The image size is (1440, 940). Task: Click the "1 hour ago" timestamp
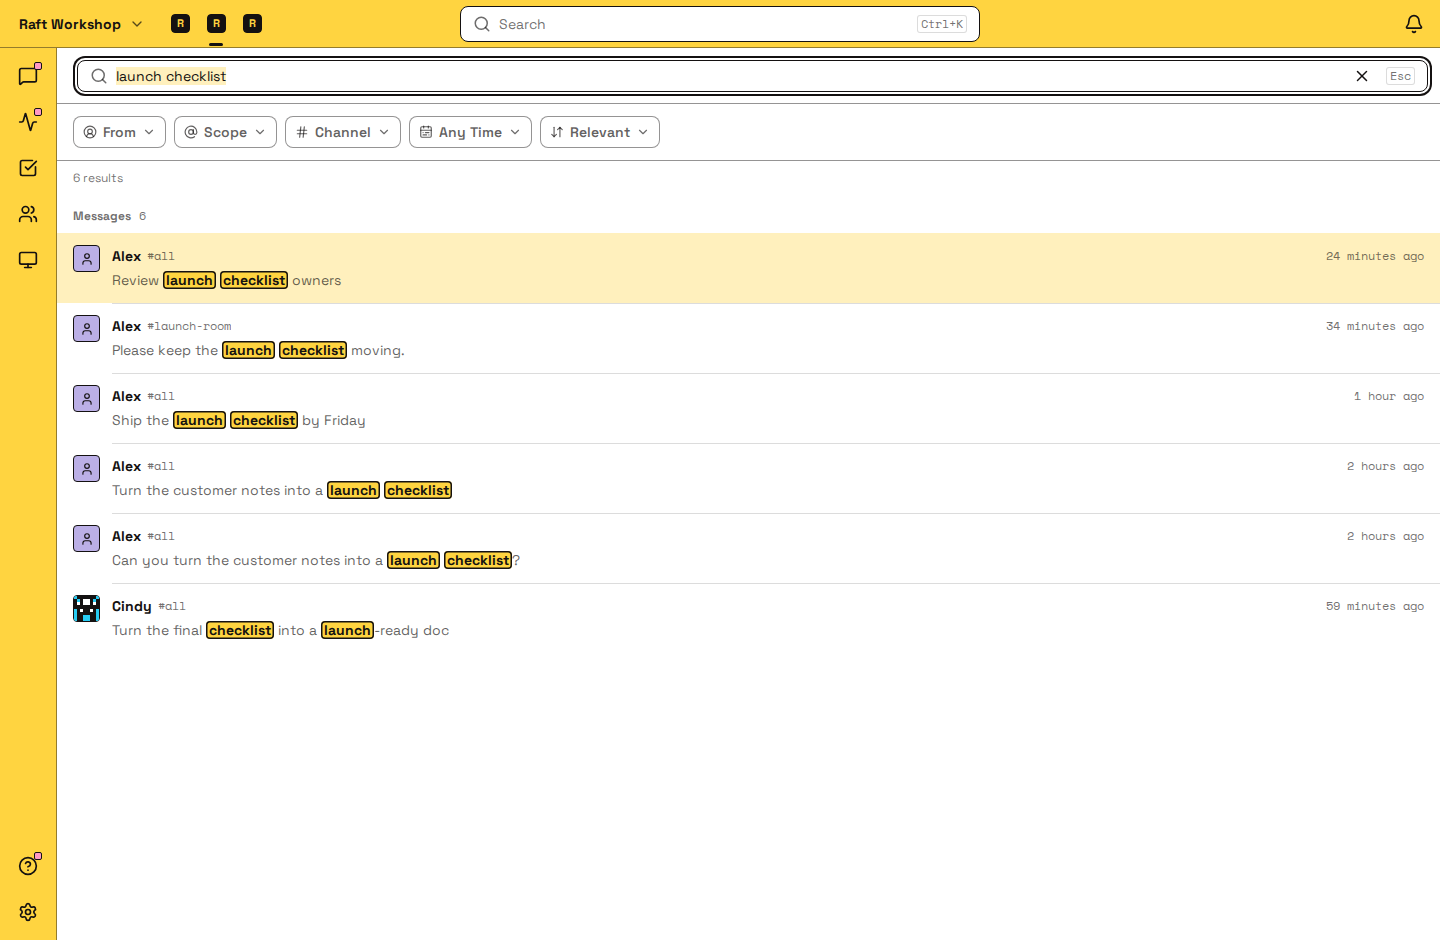tap(1389, 397)
